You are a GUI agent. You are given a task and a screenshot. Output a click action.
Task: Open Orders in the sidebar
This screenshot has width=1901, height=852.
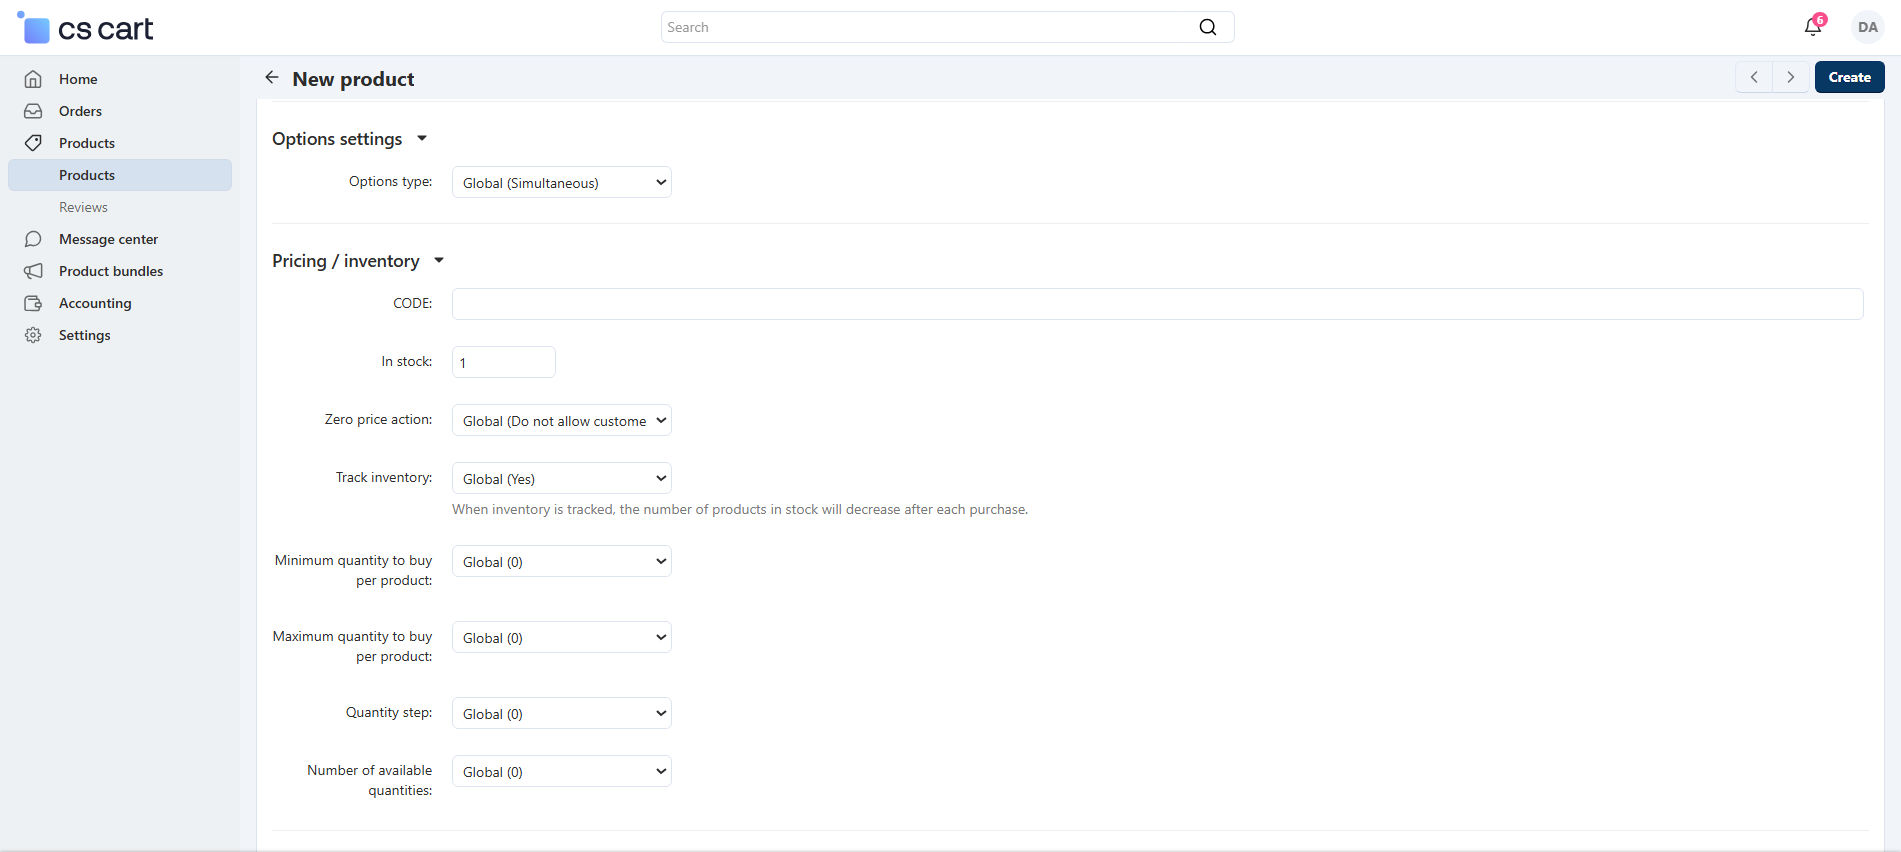(80, 111)
